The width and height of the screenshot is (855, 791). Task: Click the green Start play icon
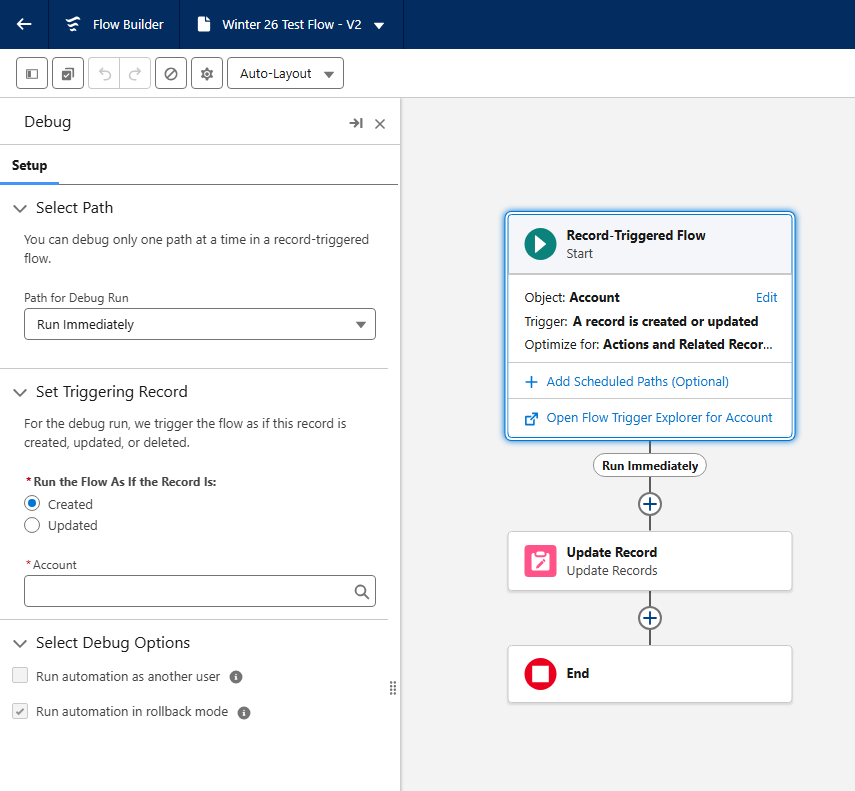[540, 244]
